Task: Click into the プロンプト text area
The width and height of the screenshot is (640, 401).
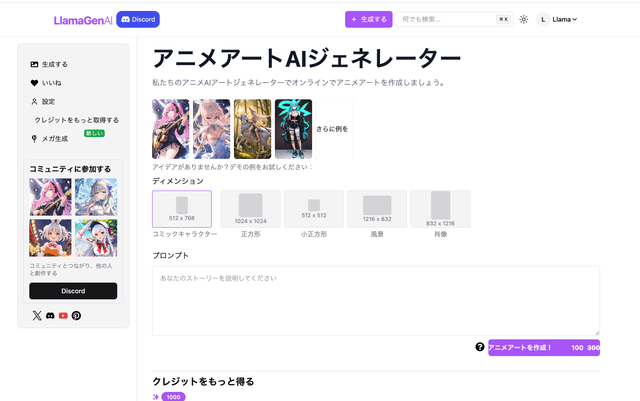Action: (x=376, y=301)
